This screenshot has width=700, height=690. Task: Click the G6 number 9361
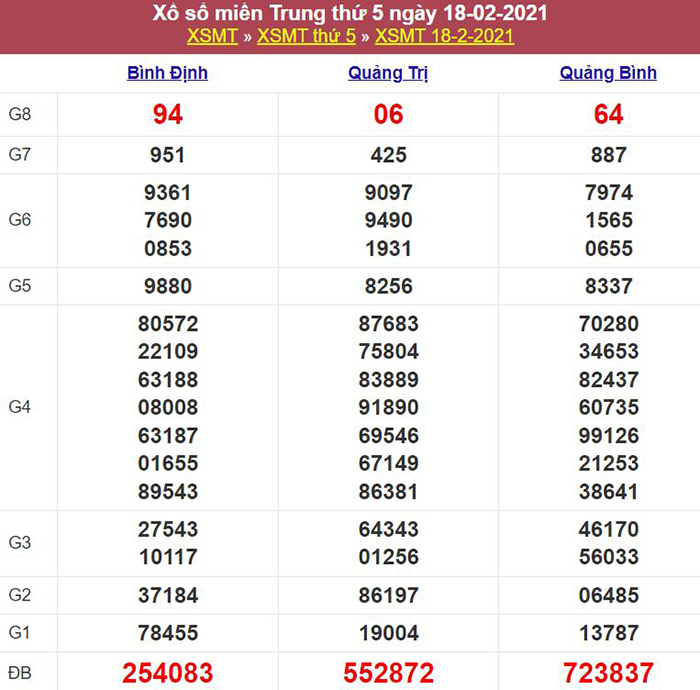(x=168, y=193)
